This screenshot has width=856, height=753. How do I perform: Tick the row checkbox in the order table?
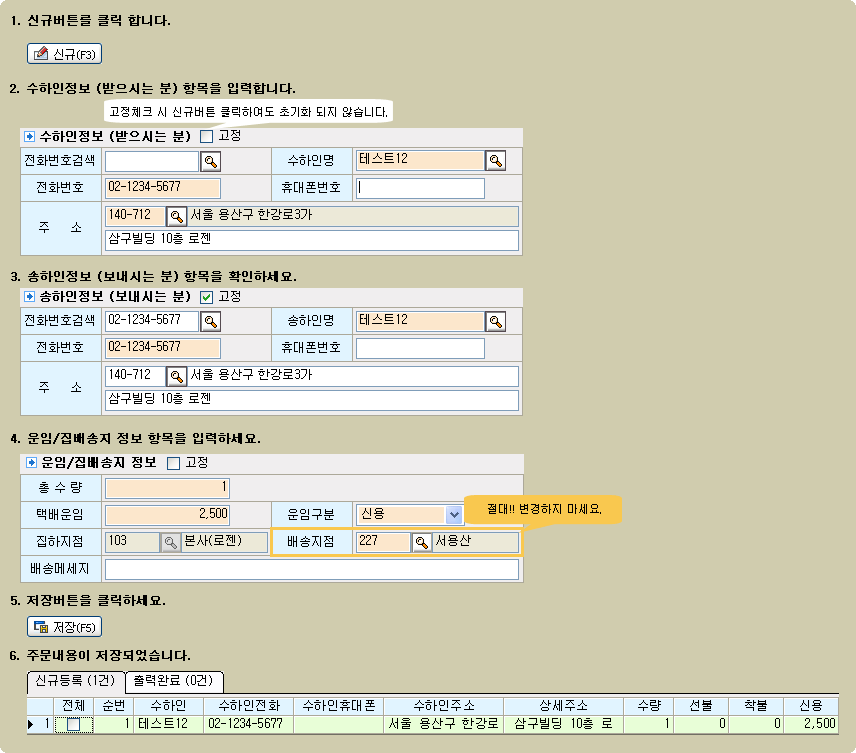(x=74, y=724)
